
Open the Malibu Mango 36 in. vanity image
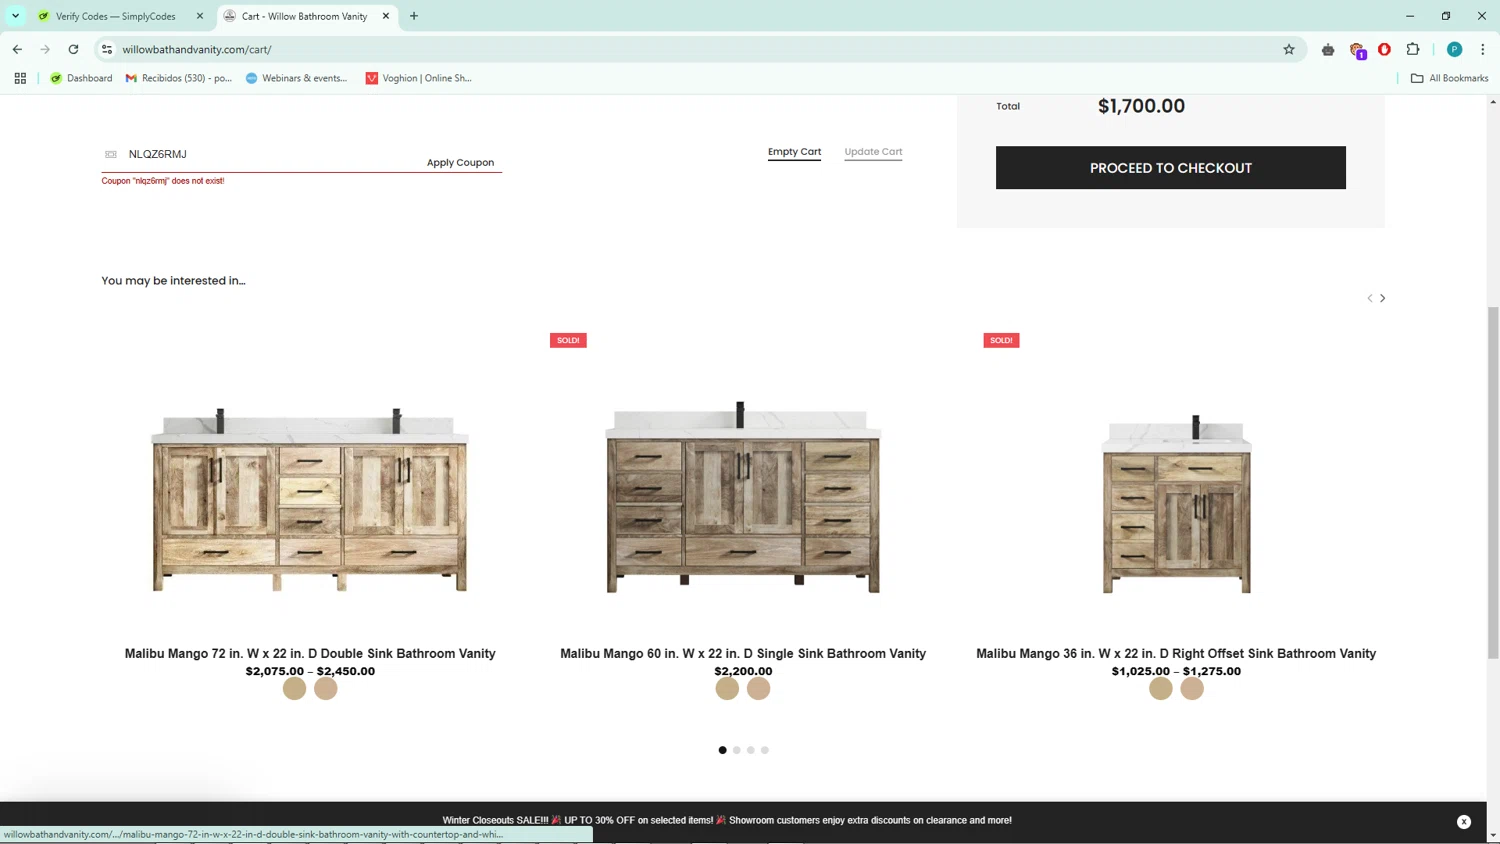coord(1176,503)
